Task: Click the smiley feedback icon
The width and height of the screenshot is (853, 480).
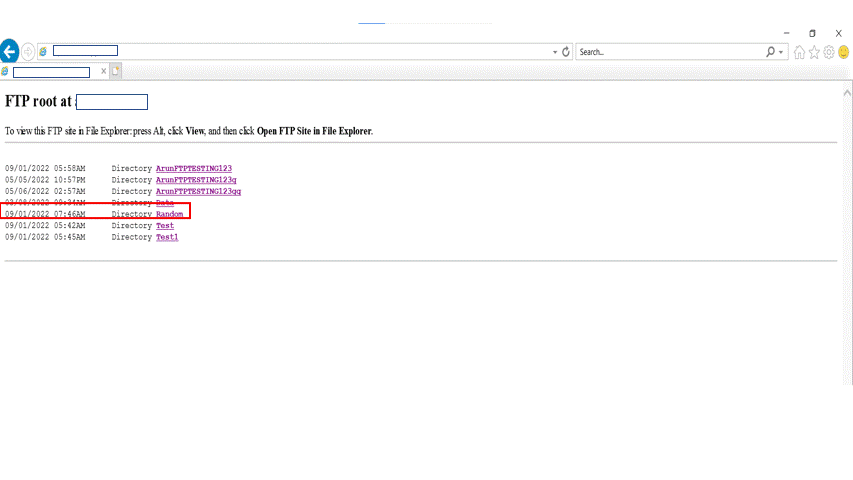Action: tap(843, 52)
